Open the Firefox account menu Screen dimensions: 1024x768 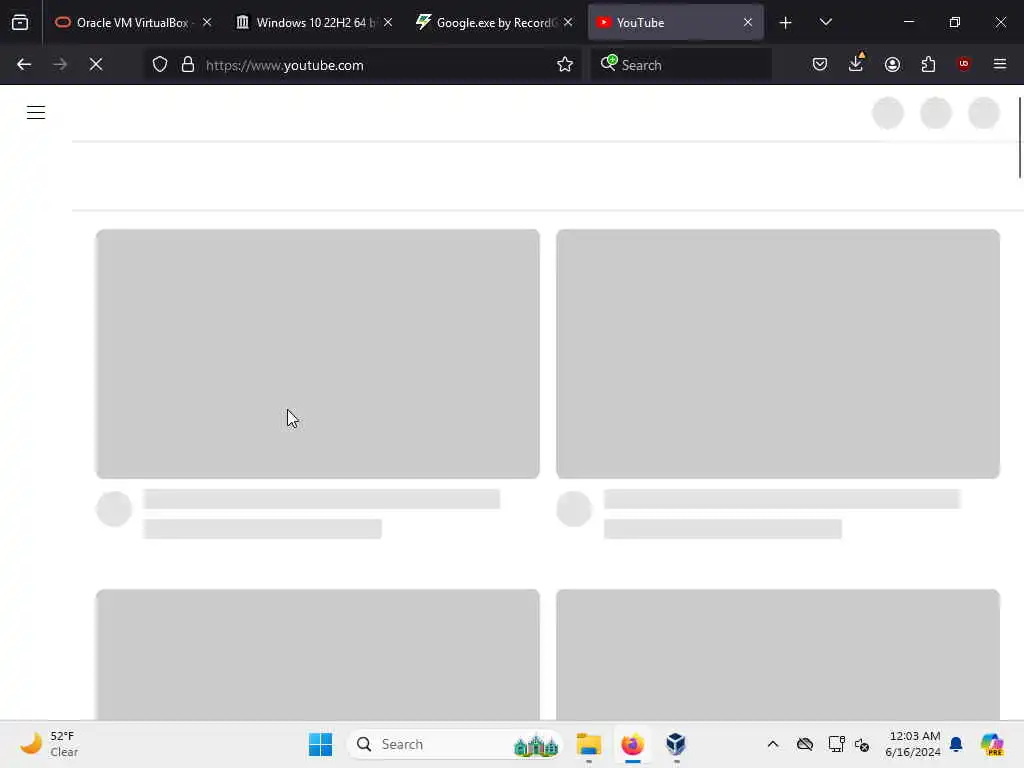[x=893, y=65]
